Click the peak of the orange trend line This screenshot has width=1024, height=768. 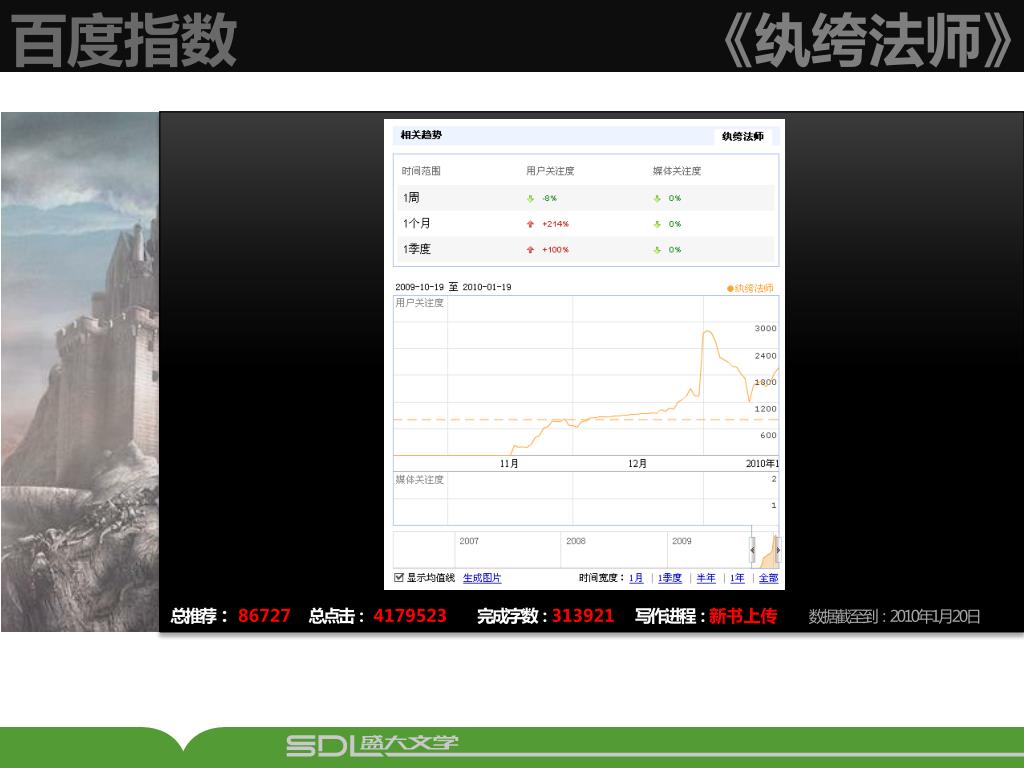708,332
